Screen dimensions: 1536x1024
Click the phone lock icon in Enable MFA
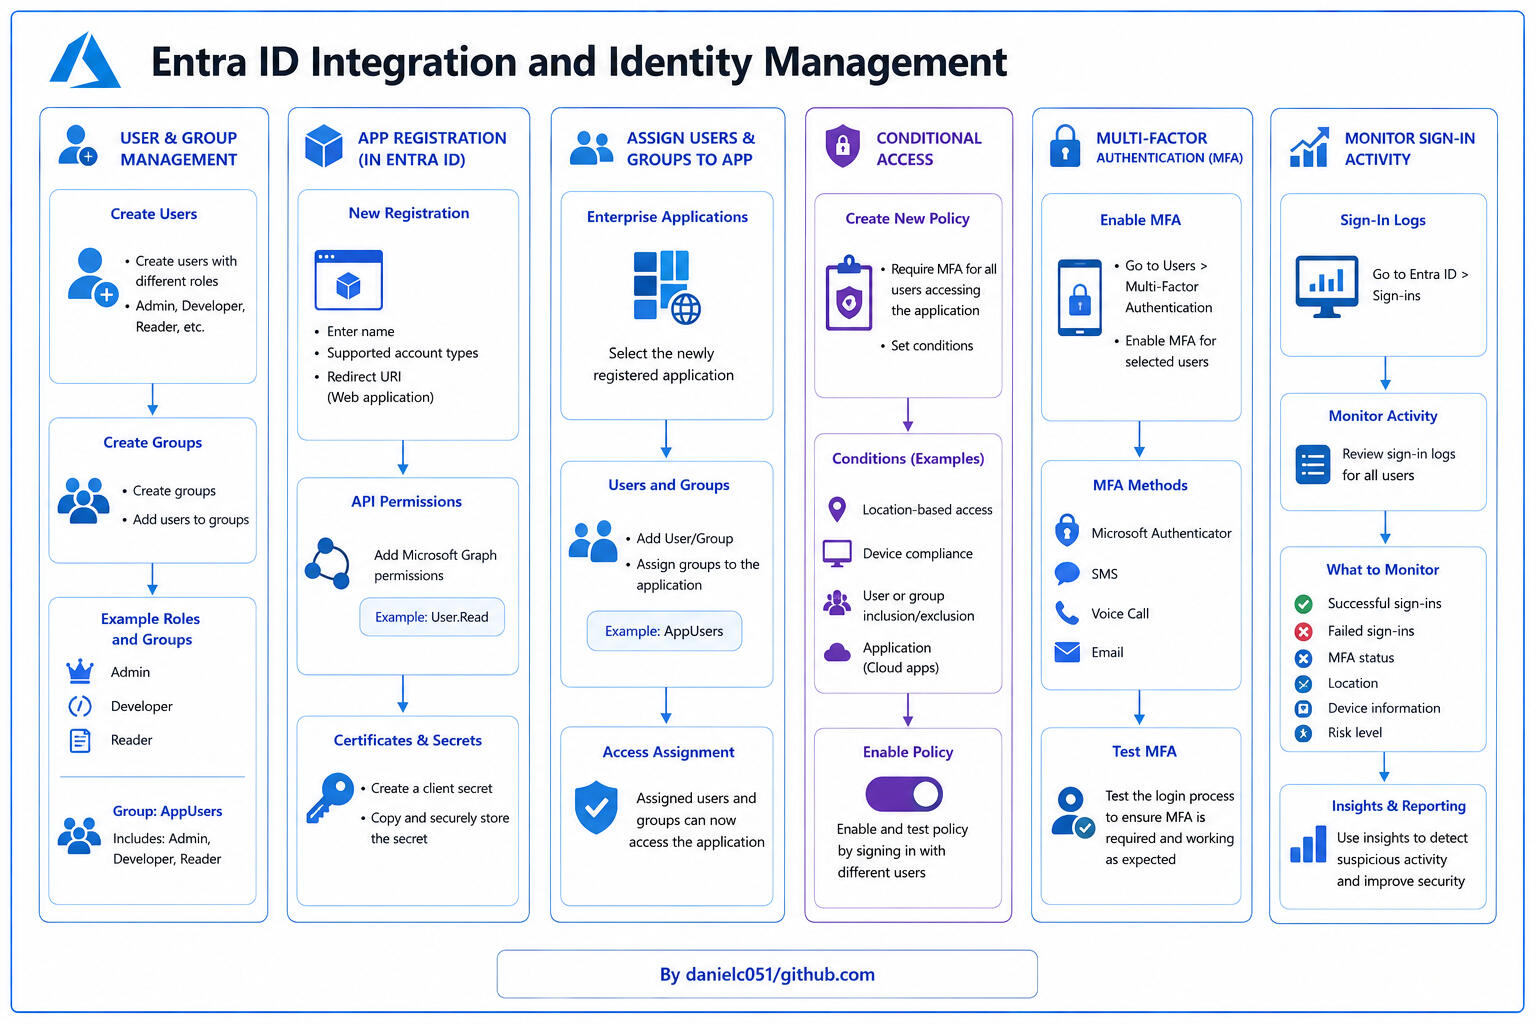pos(1080,298)
